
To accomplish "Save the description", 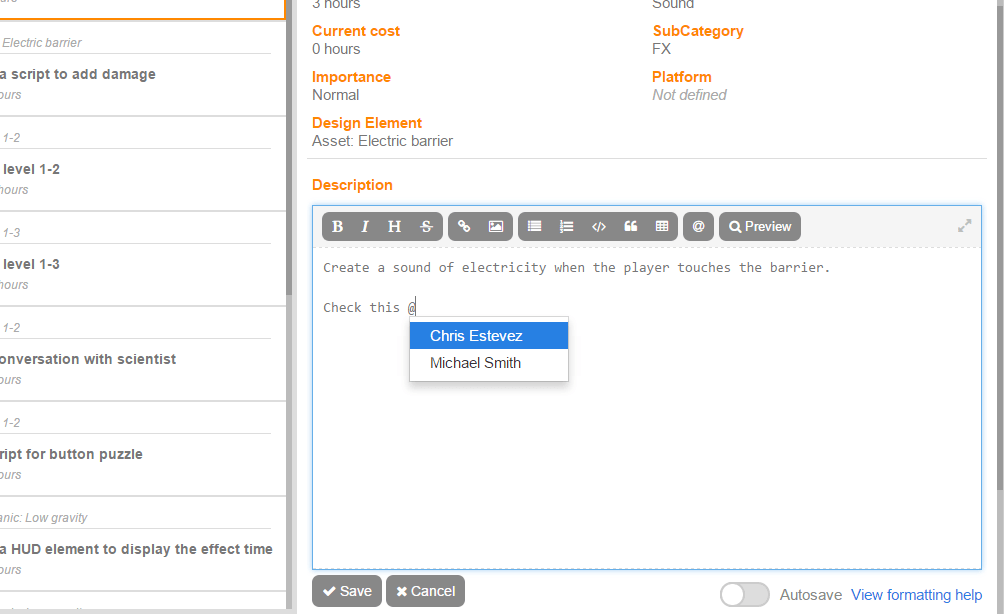I will tap(346, 591).
